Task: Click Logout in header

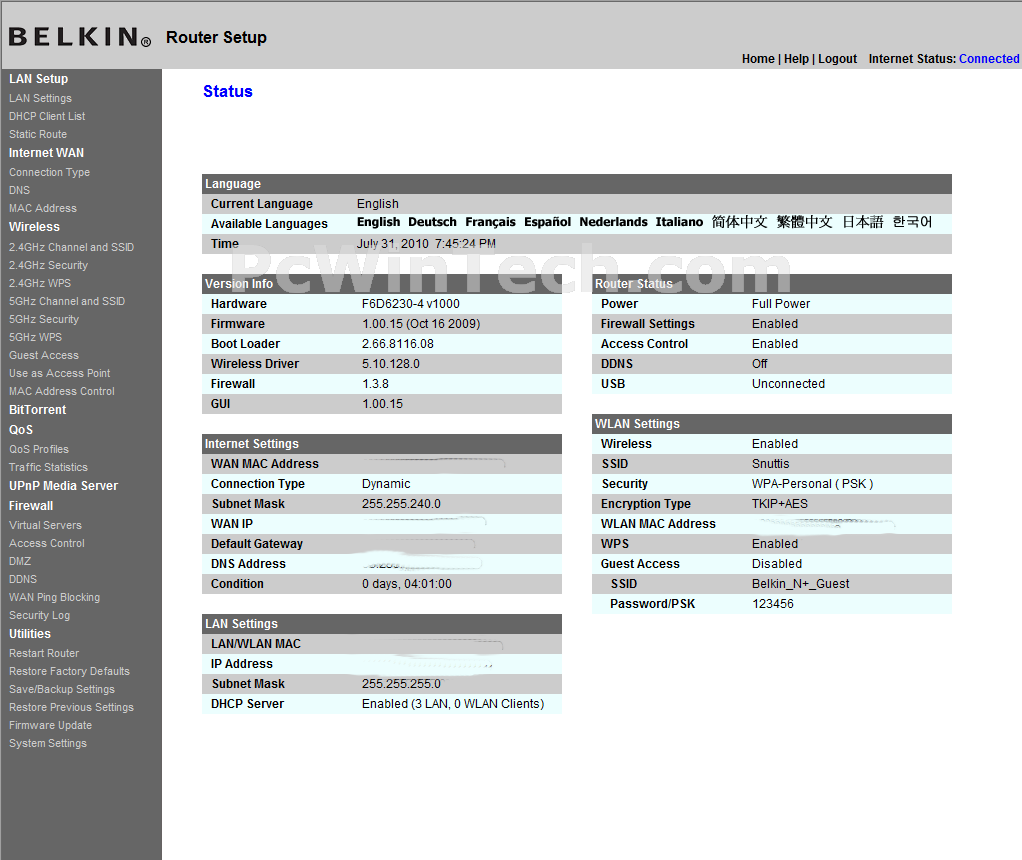Action: pos(838,59)
